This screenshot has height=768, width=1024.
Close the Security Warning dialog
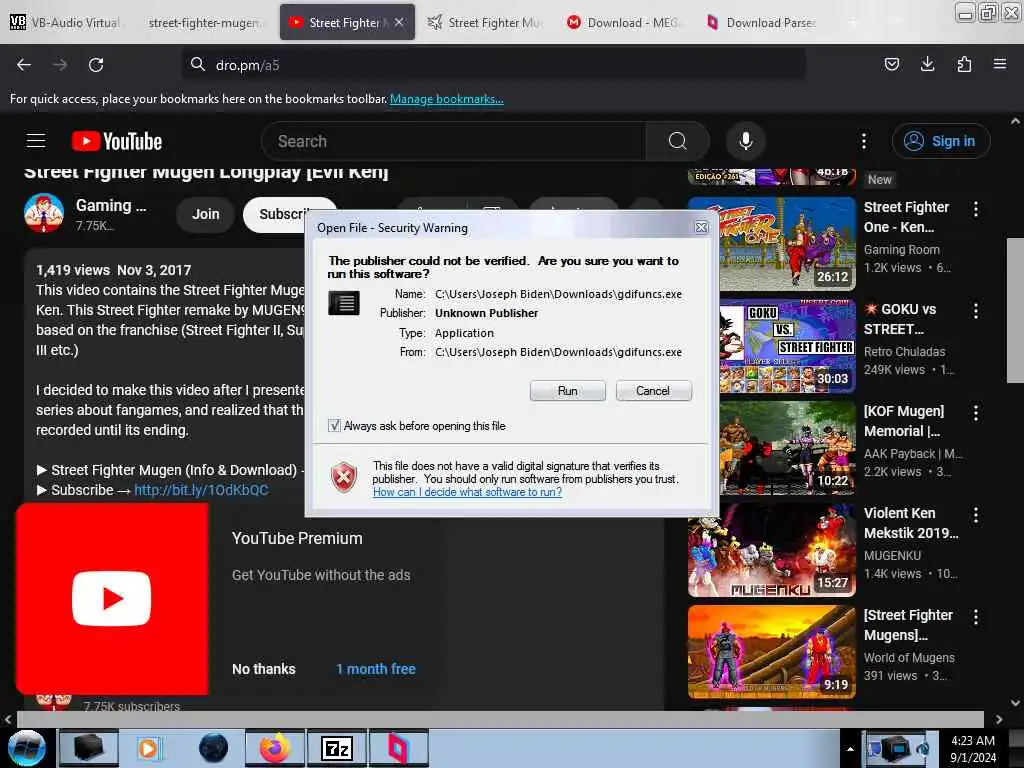click(701, 227)
